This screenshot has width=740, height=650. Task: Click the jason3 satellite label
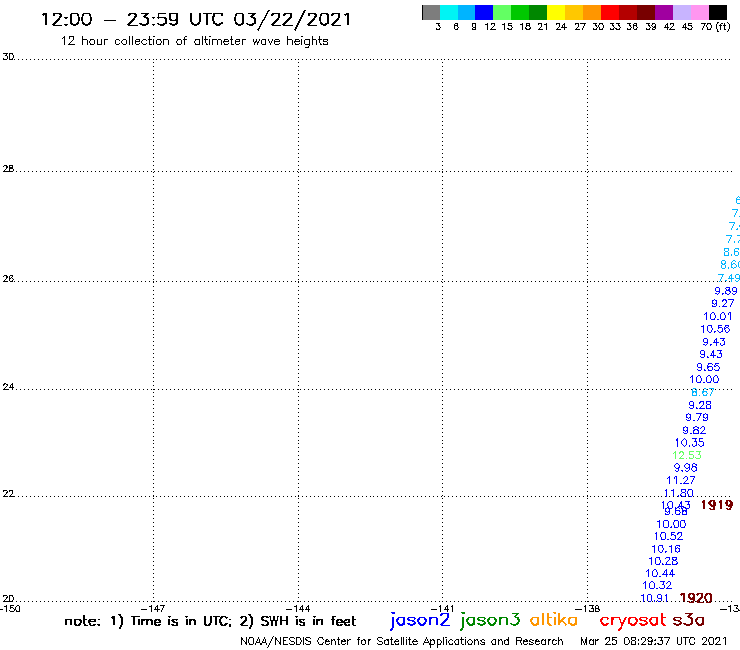coord(490,620)
